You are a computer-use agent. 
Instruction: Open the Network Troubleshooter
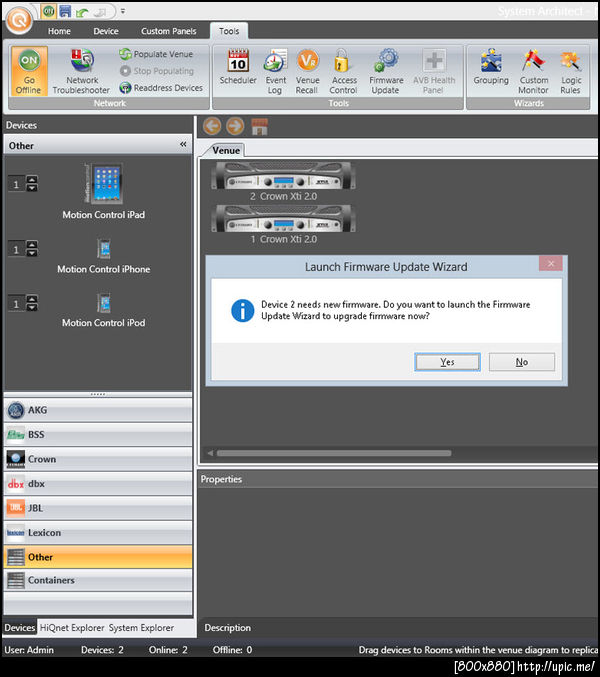click(x=81, y=71)
